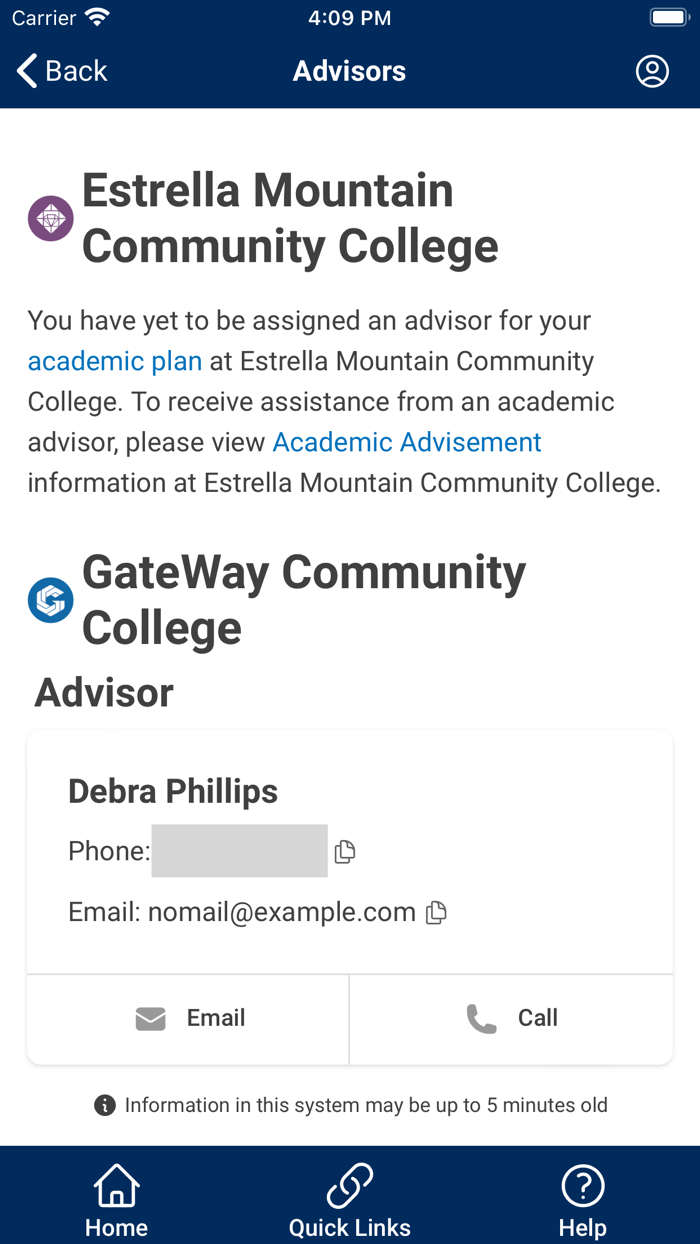Email advisor Debra Phillips
The width and height of the screenshot is (700, 1244).
(x=187, y=1017)
